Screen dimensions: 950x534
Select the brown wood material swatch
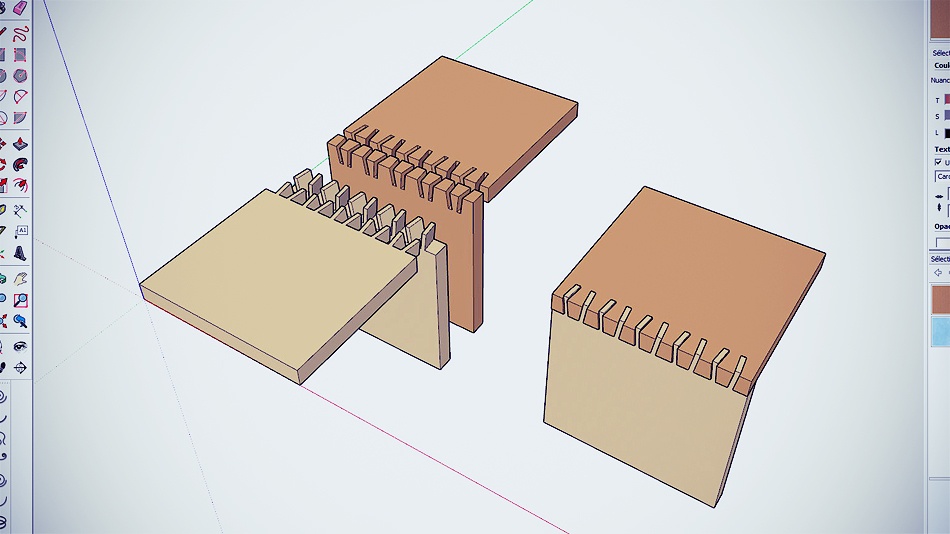point(940,300)
